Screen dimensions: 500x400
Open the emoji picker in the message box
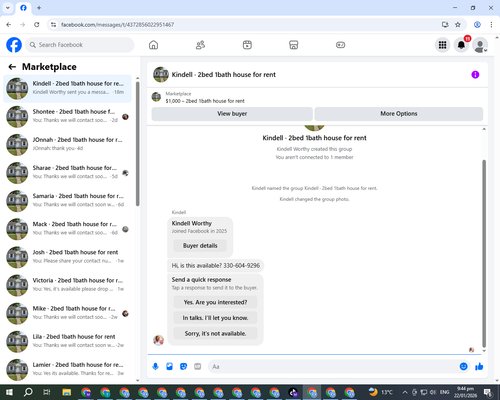[x=463, y=367]
